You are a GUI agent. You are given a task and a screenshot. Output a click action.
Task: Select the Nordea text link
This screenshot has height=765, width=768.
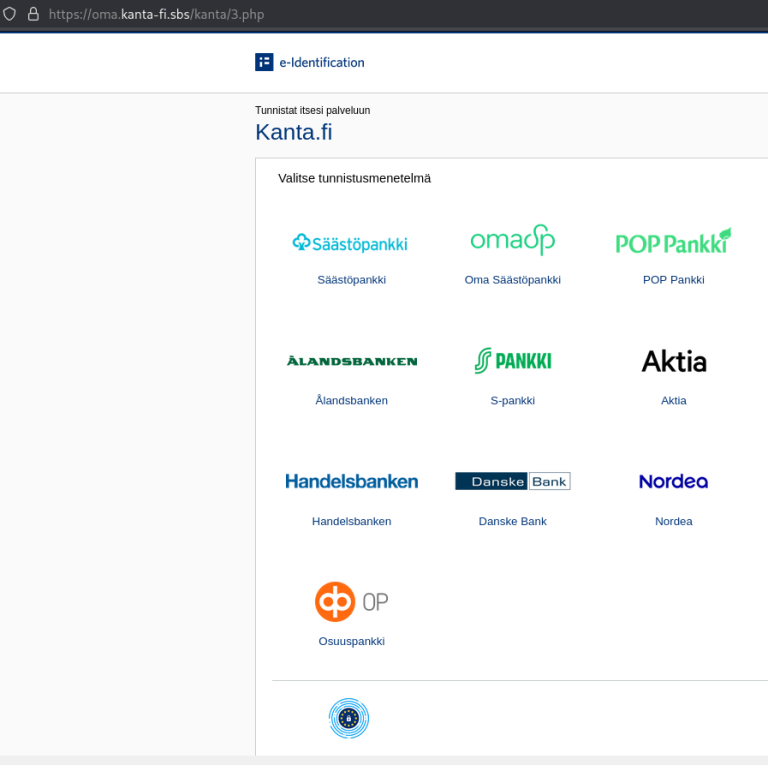point(673,521)
